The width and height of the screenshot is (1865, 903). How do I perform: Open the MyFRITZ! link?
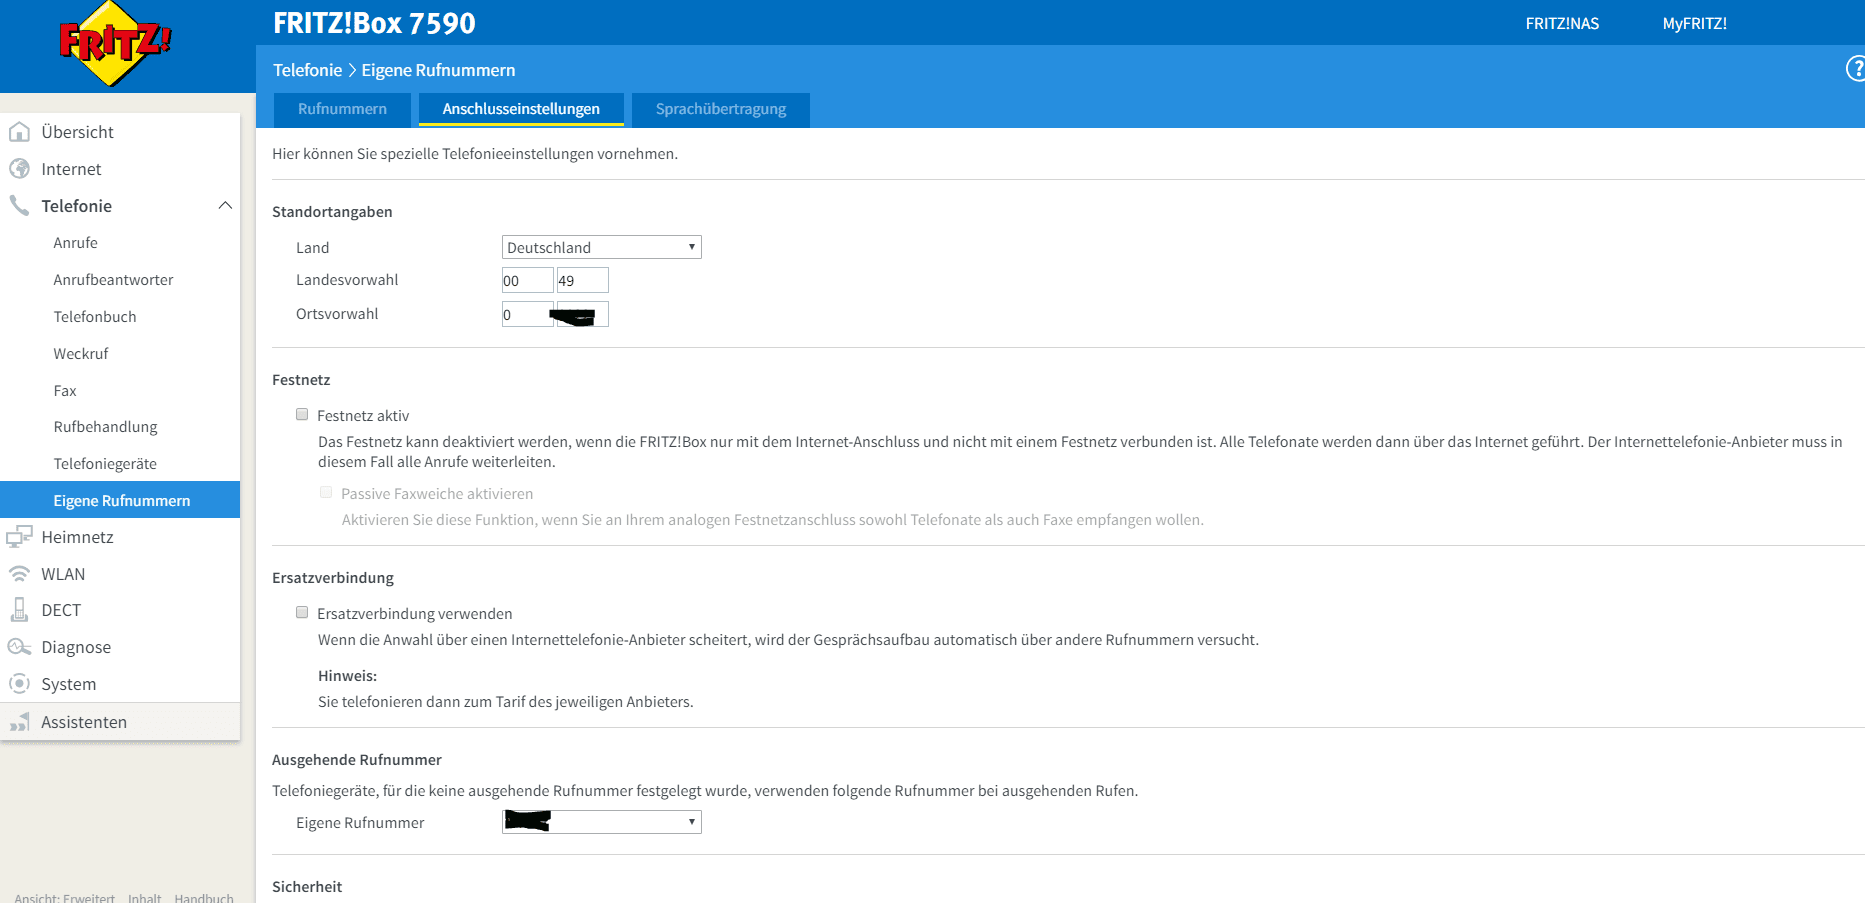point(1695,23)
